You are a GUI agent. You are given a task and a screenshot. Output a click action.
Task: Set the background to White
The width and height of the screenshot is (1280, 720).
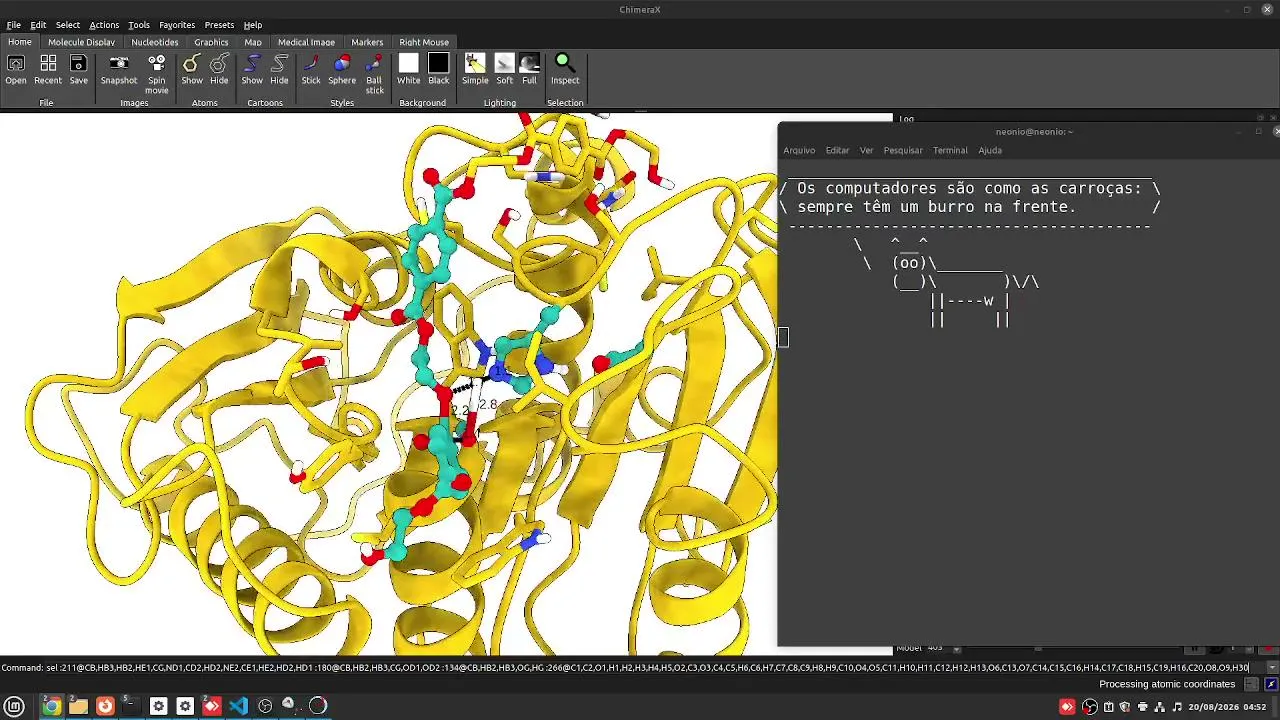[x=408, y=63]
